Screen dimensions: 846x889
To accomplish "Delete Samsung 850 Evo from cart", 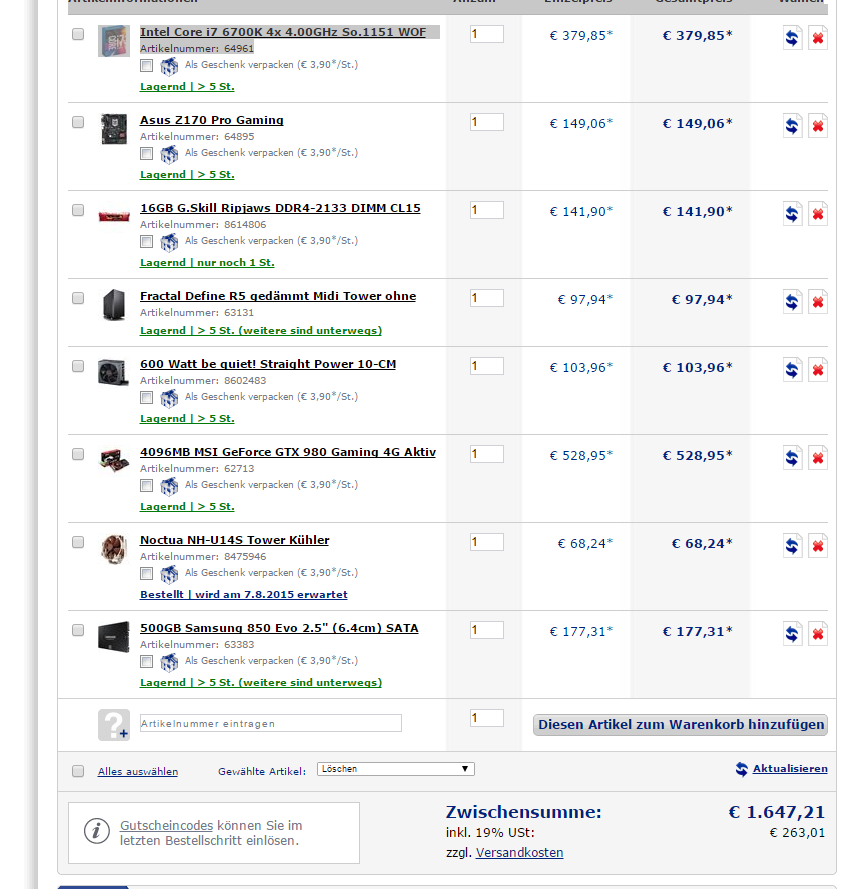I will click(x=818, y=634).
